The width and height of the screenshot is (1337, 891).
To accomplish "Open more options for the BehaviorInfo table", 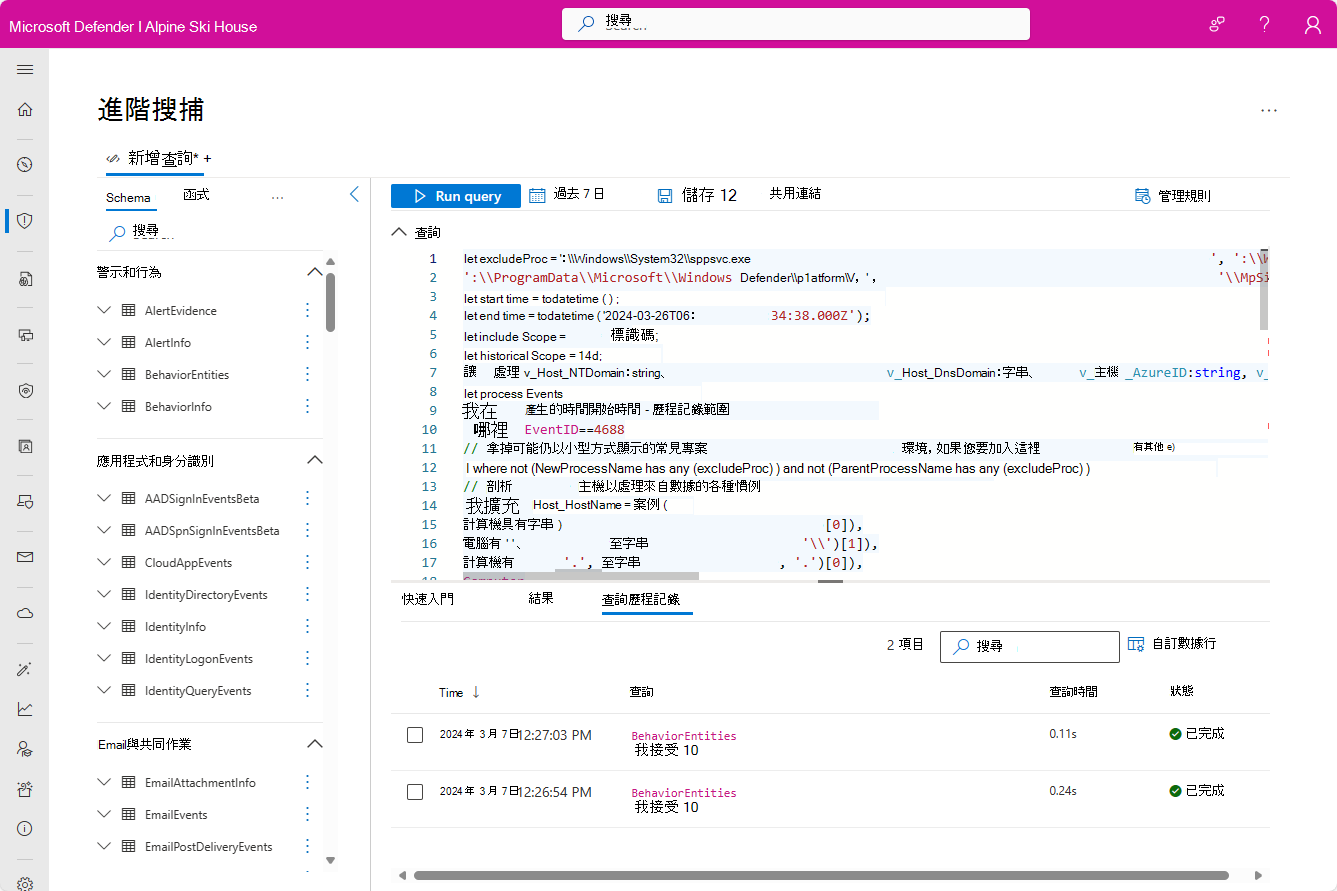I will pos(308,407).
